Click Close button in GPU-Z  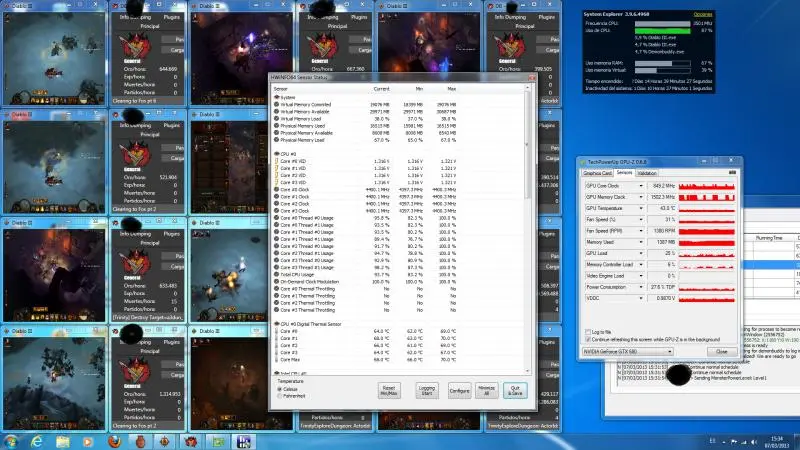click(x=721, y=352)
